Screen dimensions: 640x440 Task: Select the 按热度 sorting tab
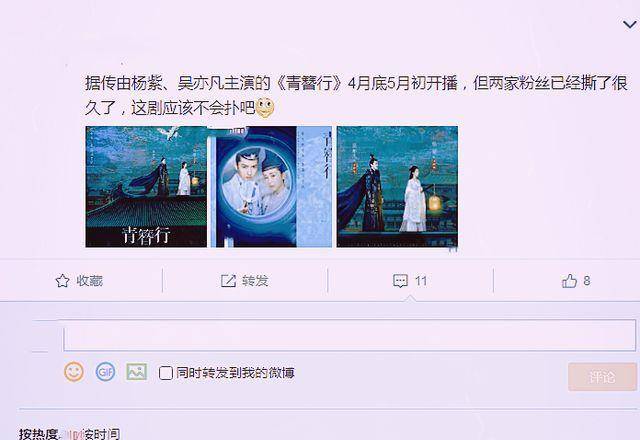point(39,433)
